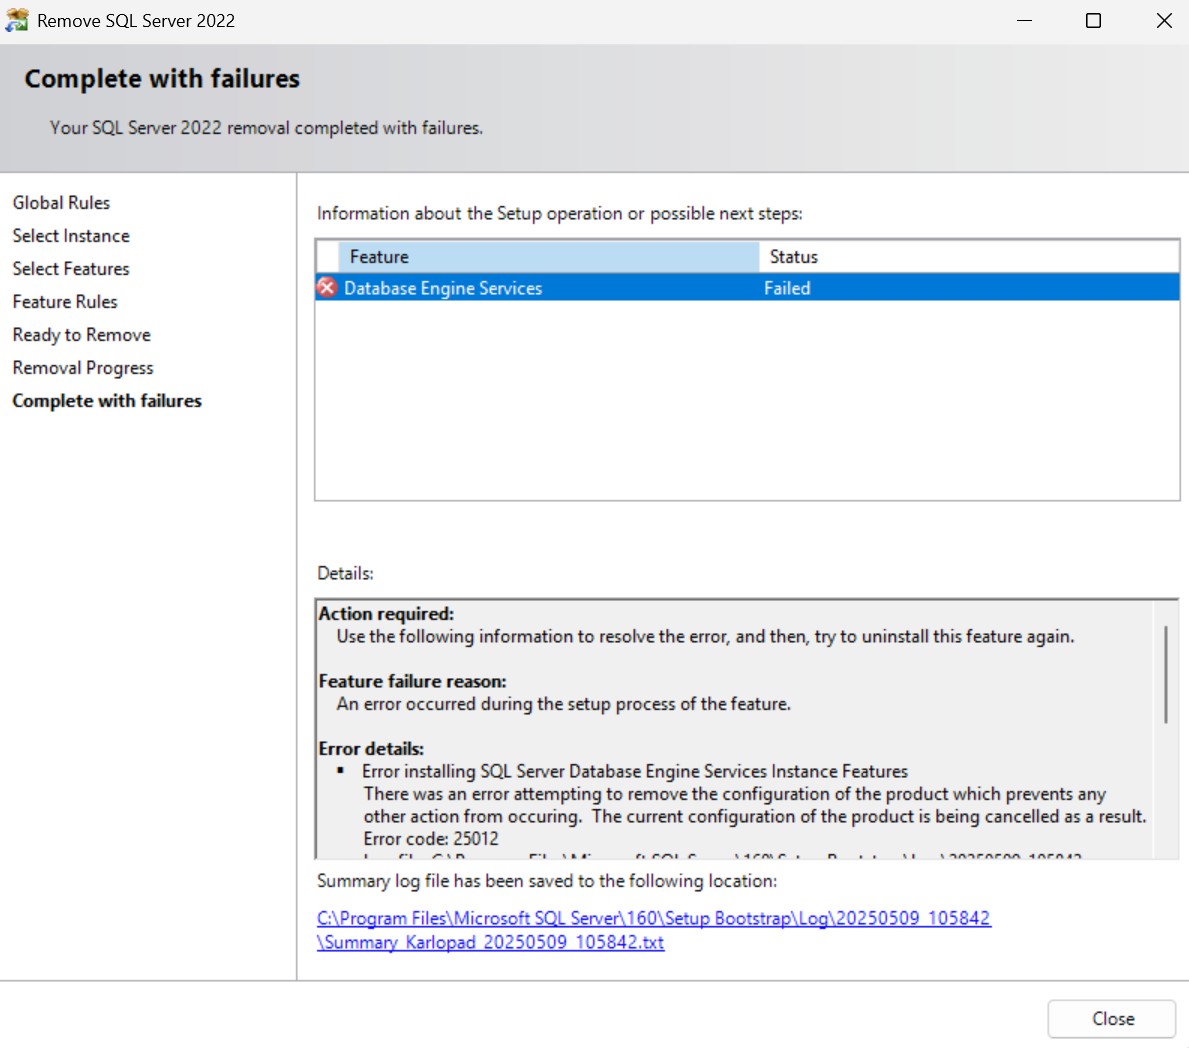
Task: Select Complete with failures sidebar step
Action: pyautogui.click(x=107, y=400)
